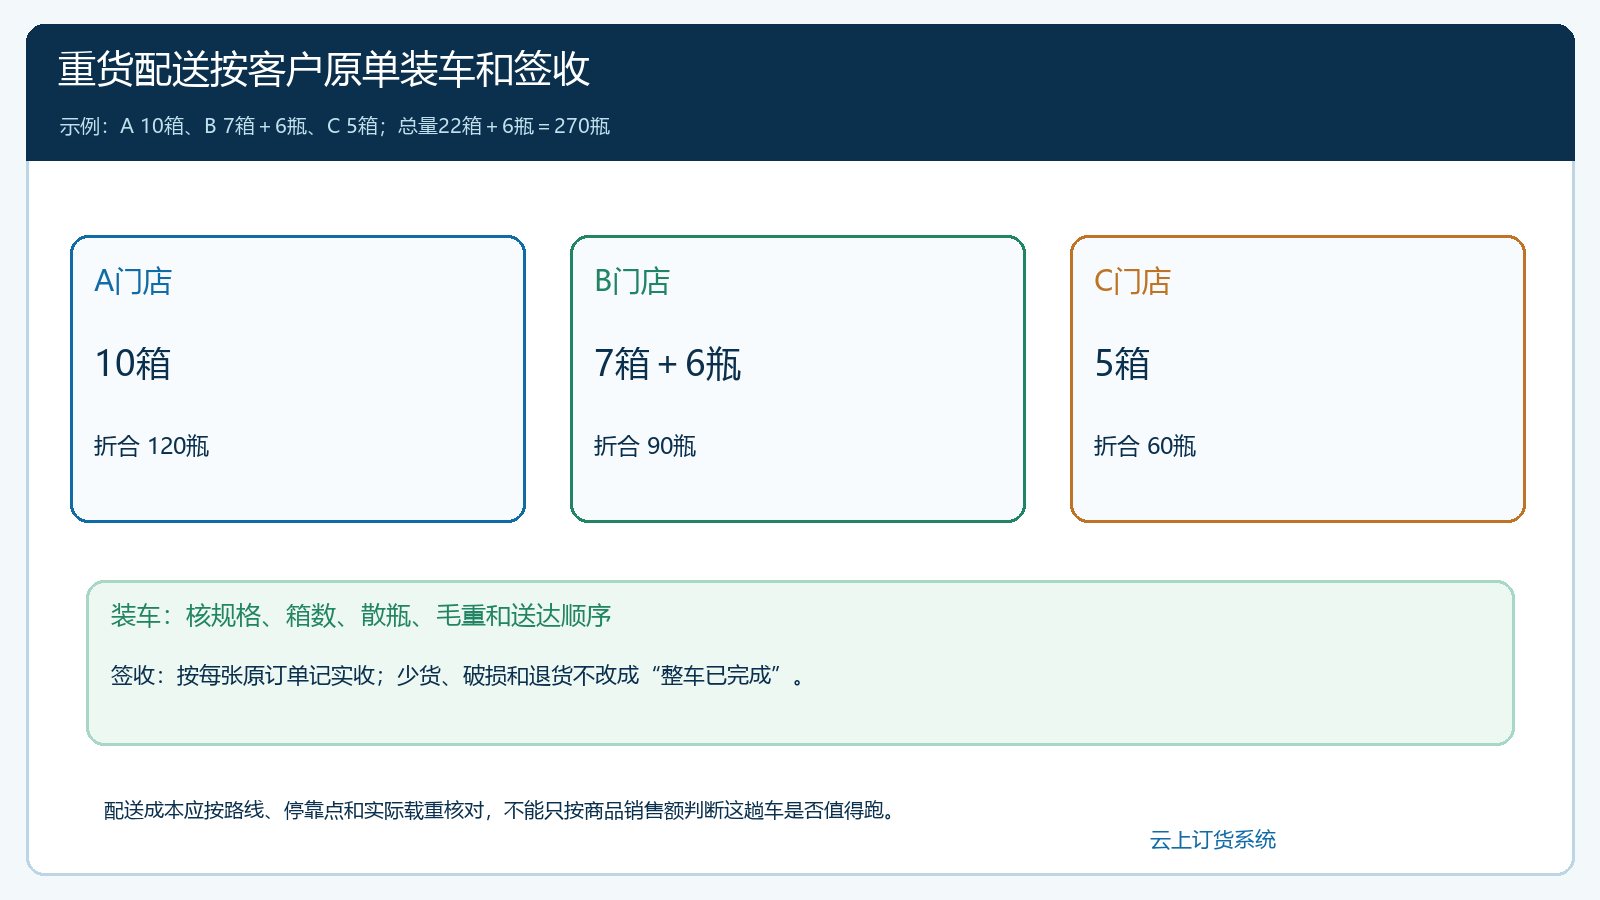Viewport: 1600px width, 900px height.
Task: Click the 签收 instruction sentence
Action: click(x=457, y=676)
